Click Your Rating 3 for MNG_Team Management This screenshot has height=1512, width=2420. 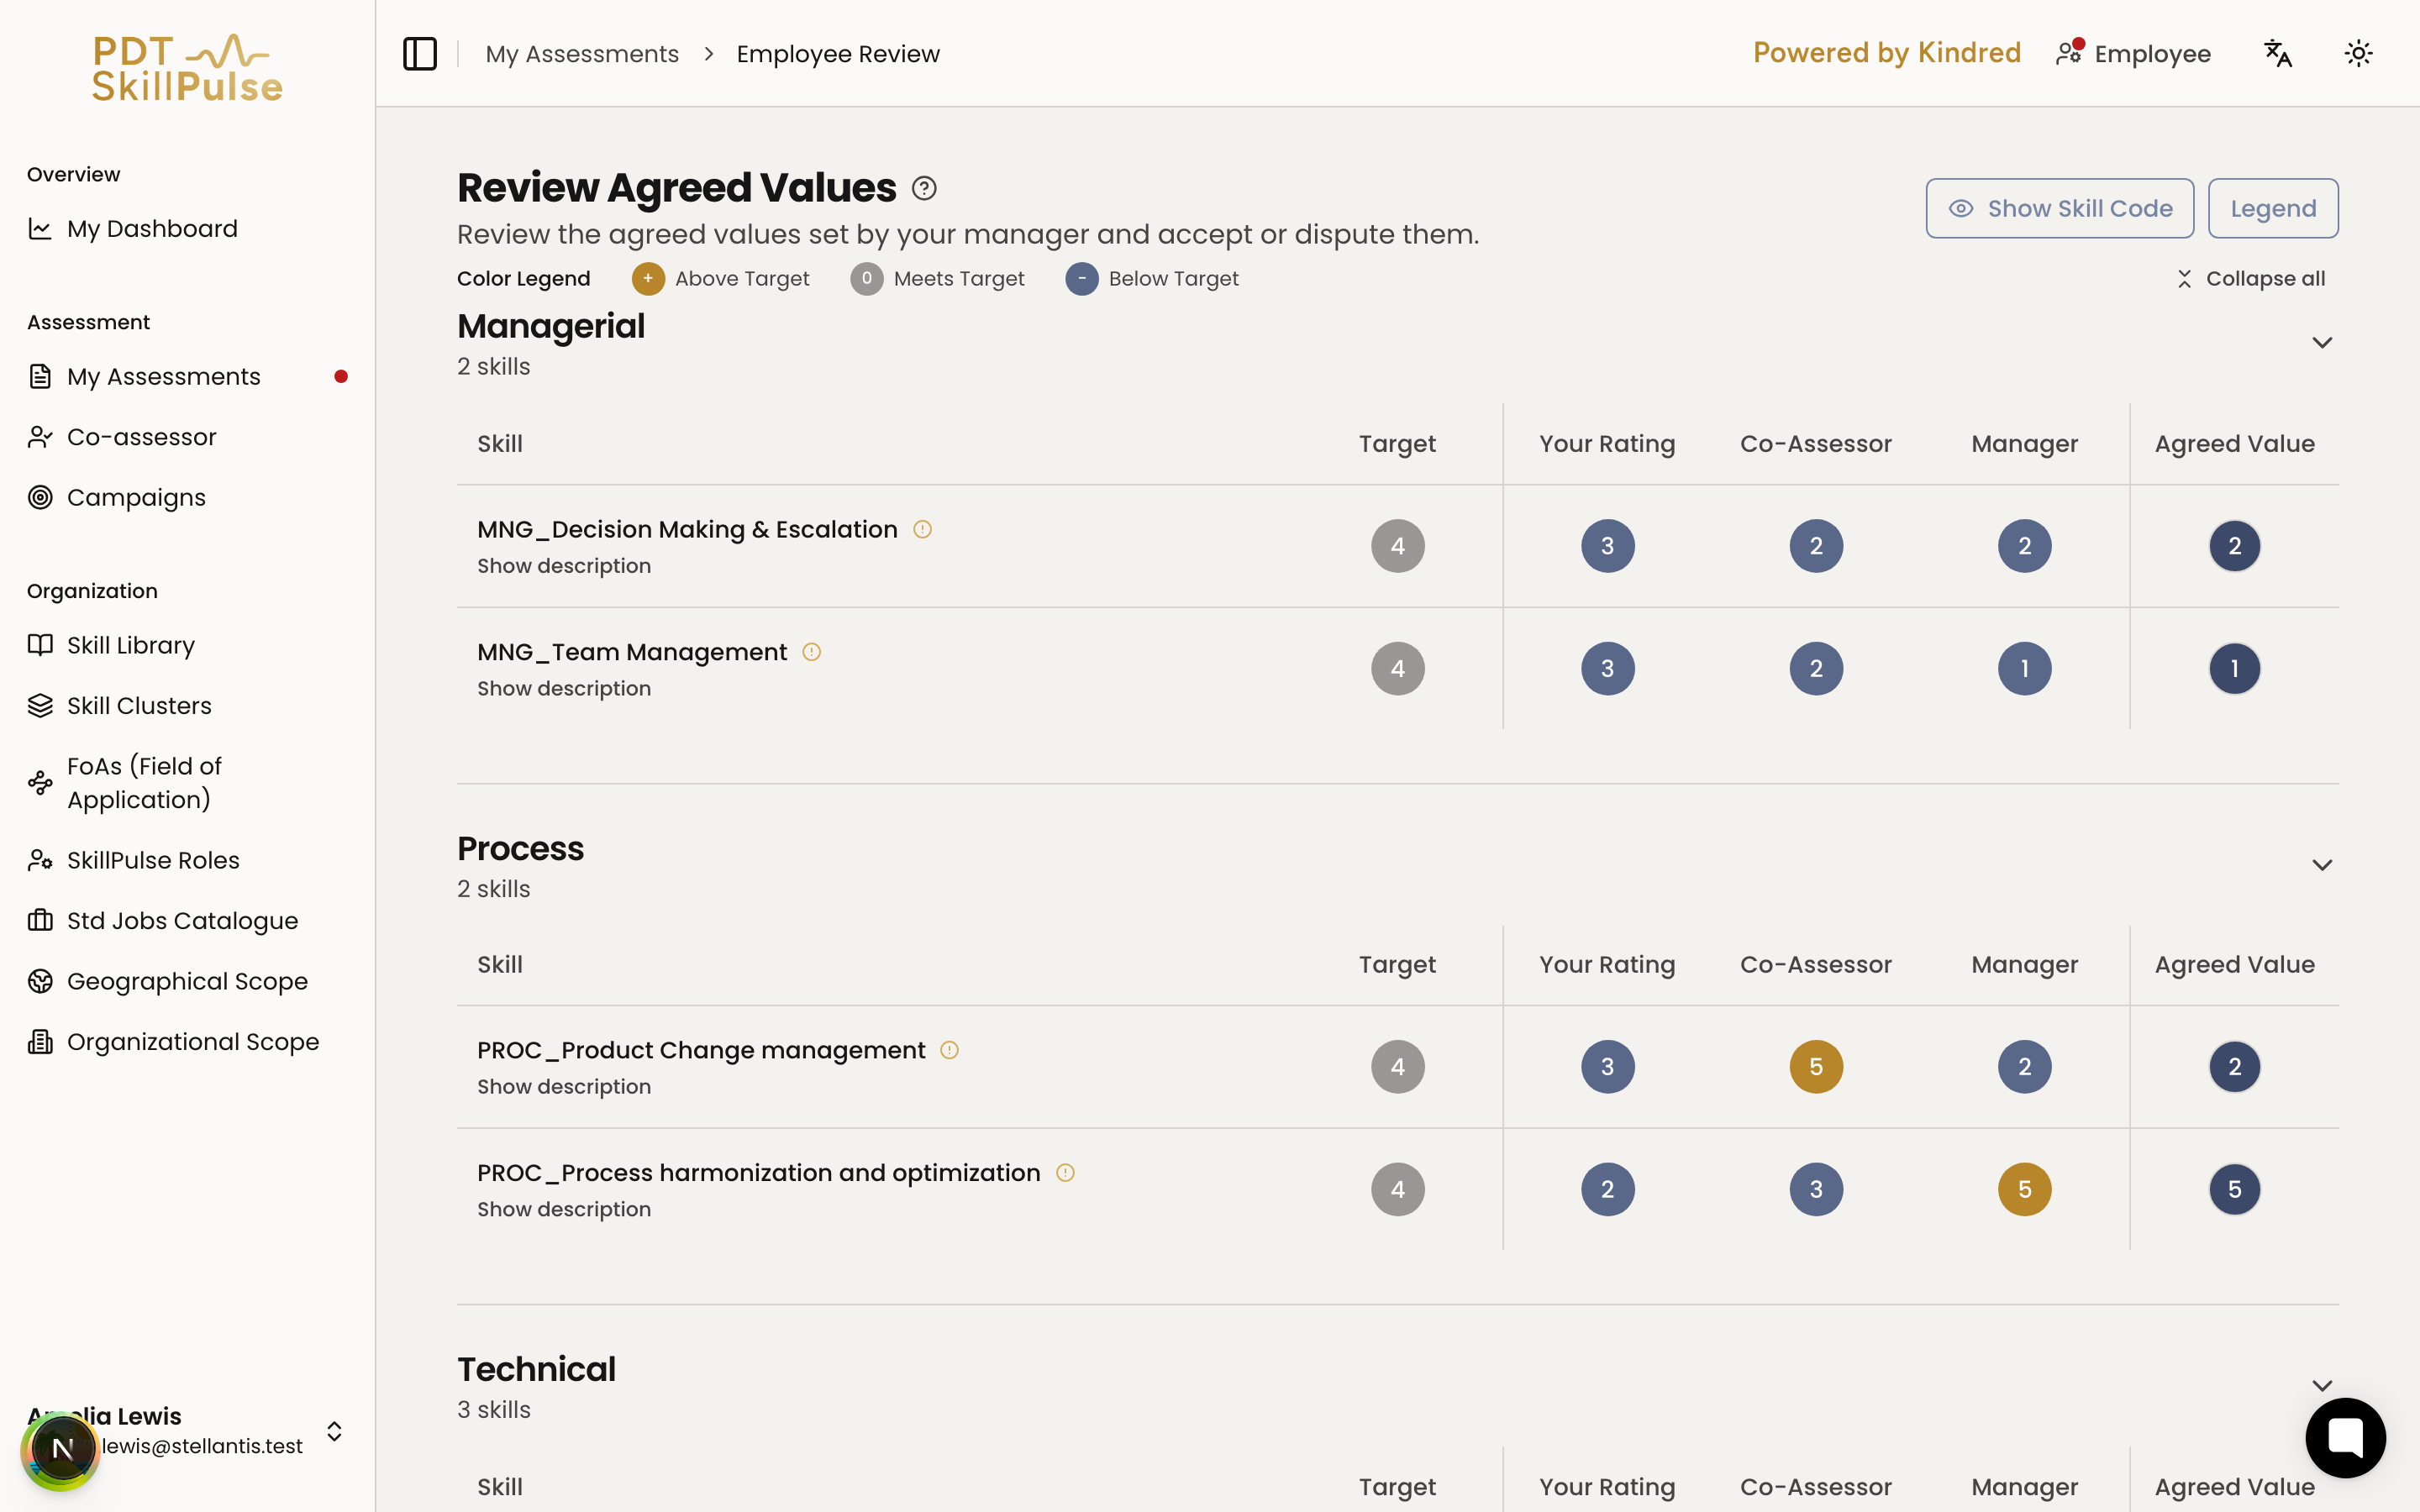(x=1608, y=669)
